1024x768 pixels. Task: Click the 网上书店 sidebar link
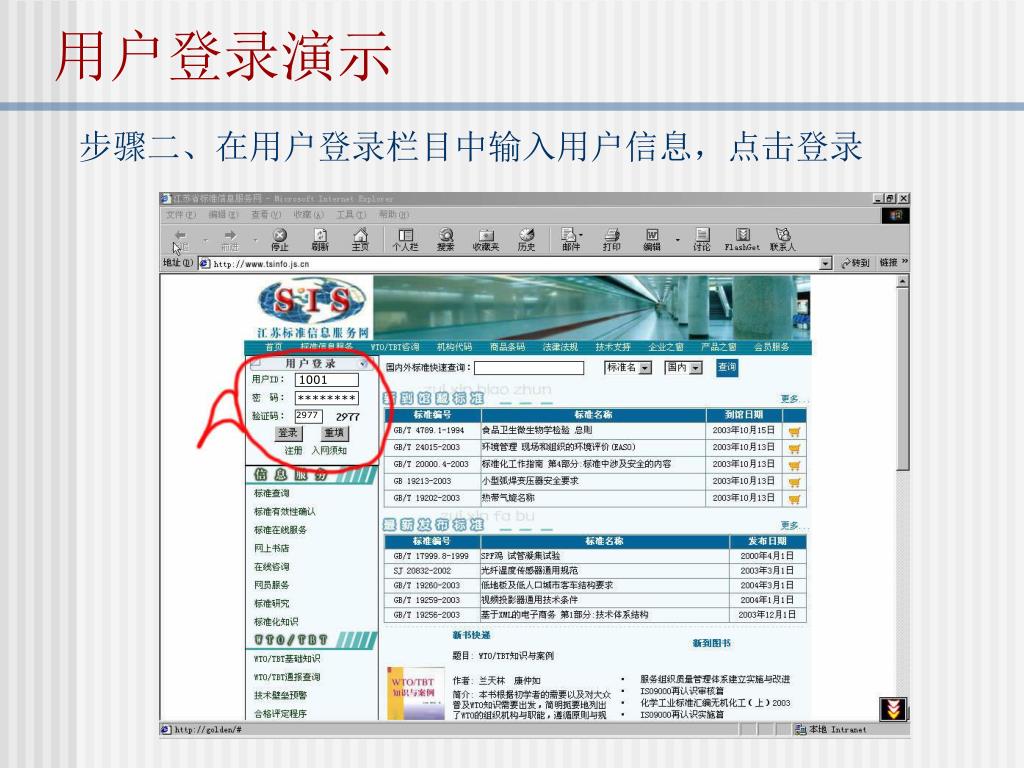(x=272, y=549)
